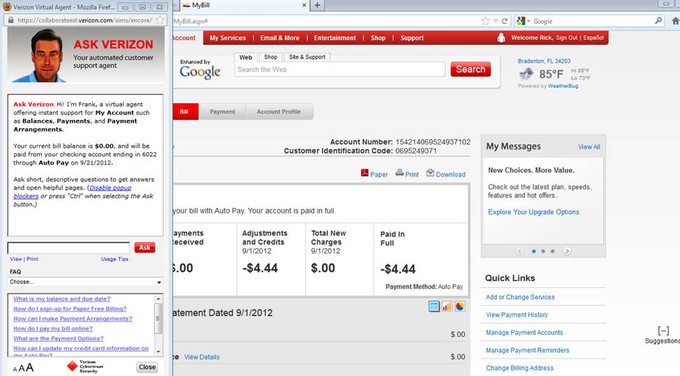Click the Ask button in Virtual Agent
Image resolution: width=680 pixels, height=376 pixels.
coord(144,247)
